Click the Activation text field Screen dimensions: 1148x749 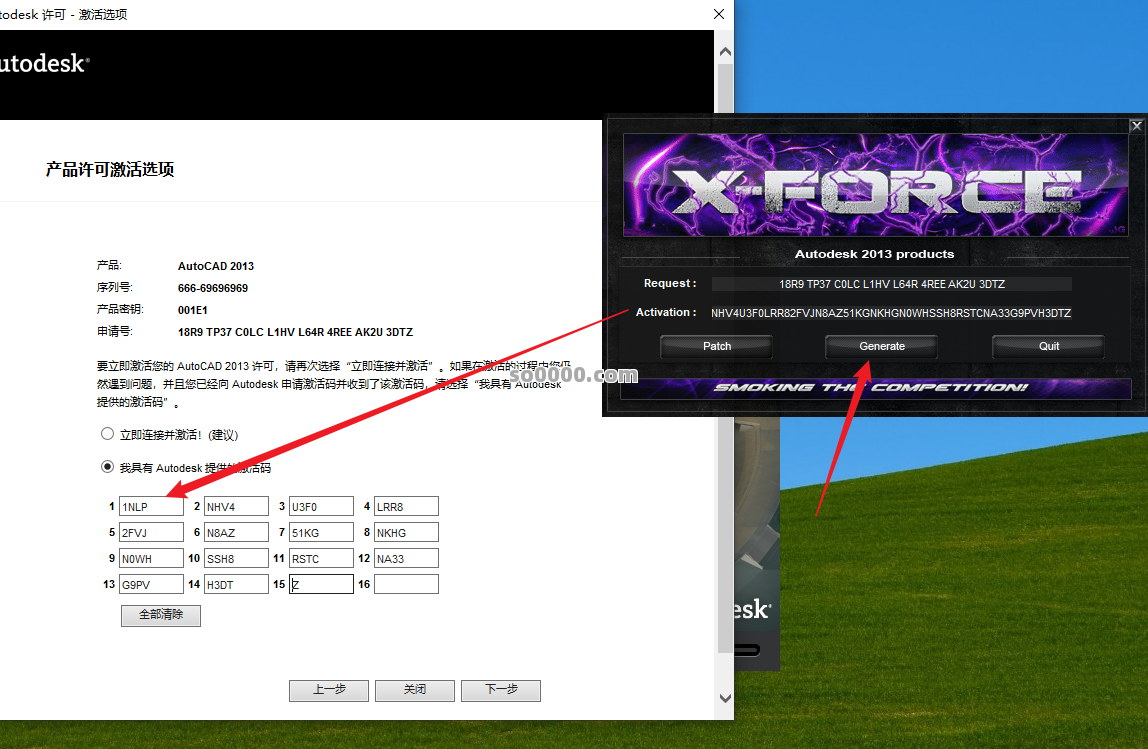point(890,313)
